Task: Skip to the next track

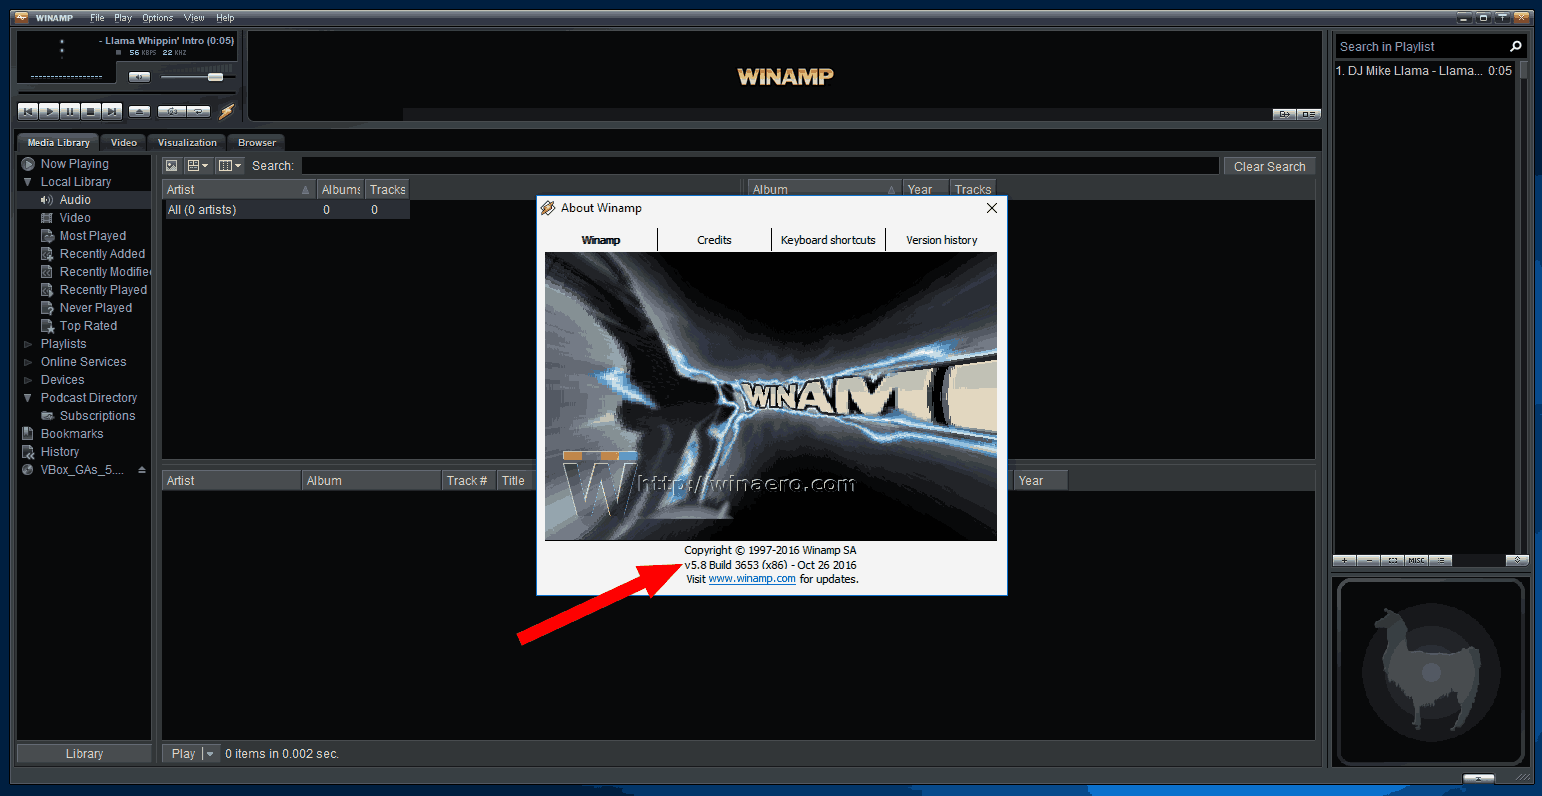Action: point(112,112)
